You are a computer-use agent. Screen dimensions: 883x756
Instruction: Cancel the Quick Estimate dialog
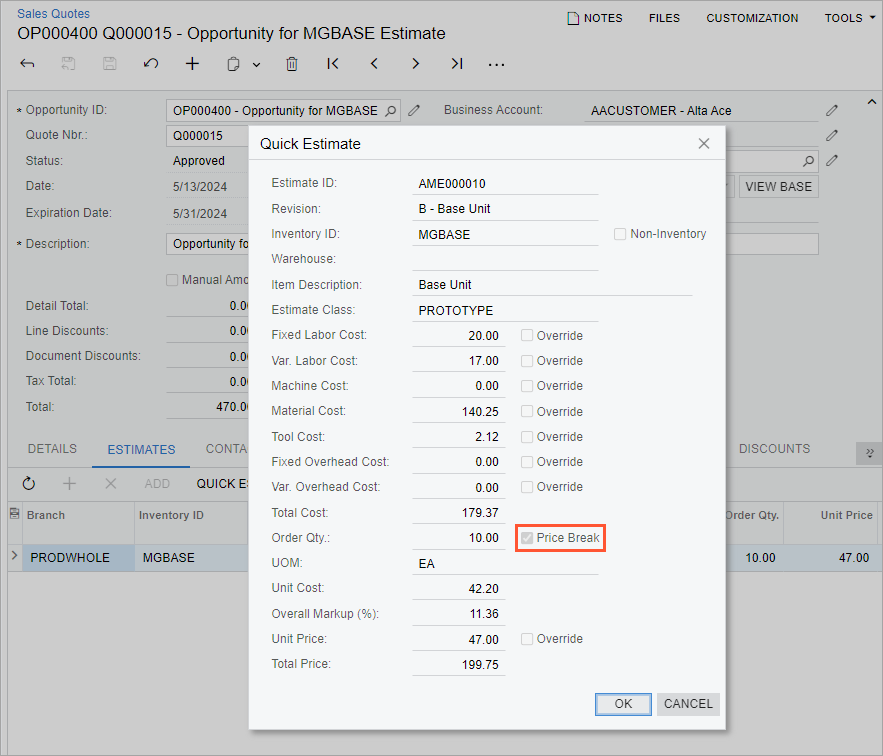coord(688,704)
